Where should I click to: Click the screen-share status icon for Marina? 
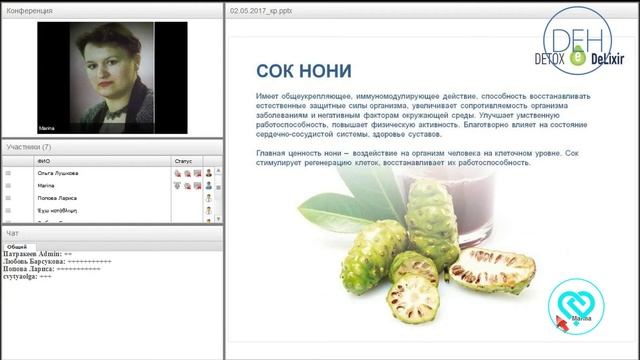coord(198,186)
